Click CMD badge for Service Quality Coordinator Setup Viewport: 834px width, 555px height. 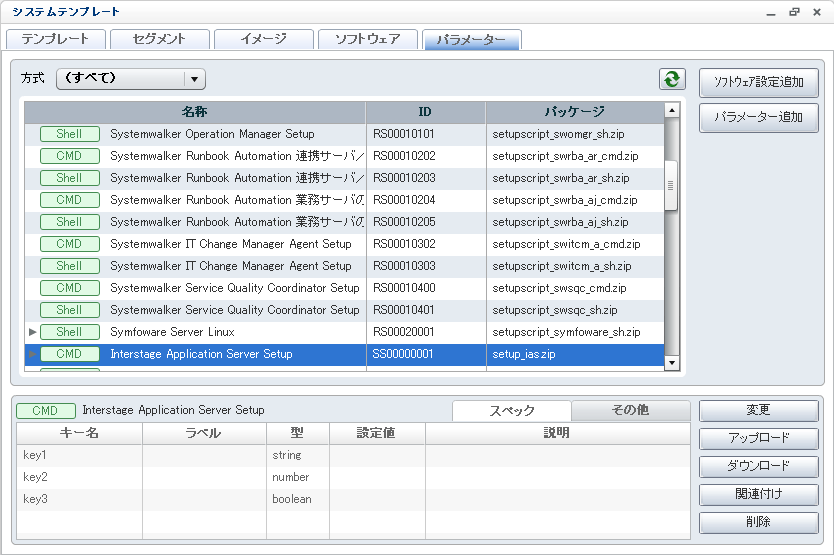(x=69, y=288)
